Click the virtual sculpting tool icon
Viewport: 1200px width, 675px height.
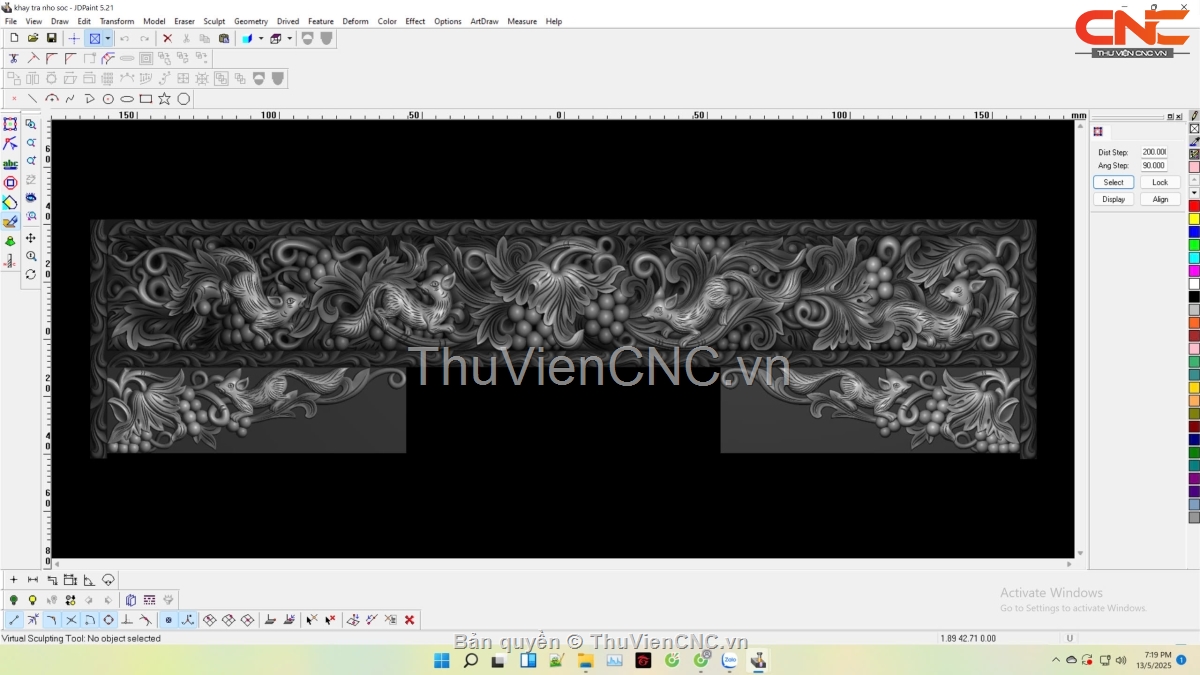[x=10, y=222]
